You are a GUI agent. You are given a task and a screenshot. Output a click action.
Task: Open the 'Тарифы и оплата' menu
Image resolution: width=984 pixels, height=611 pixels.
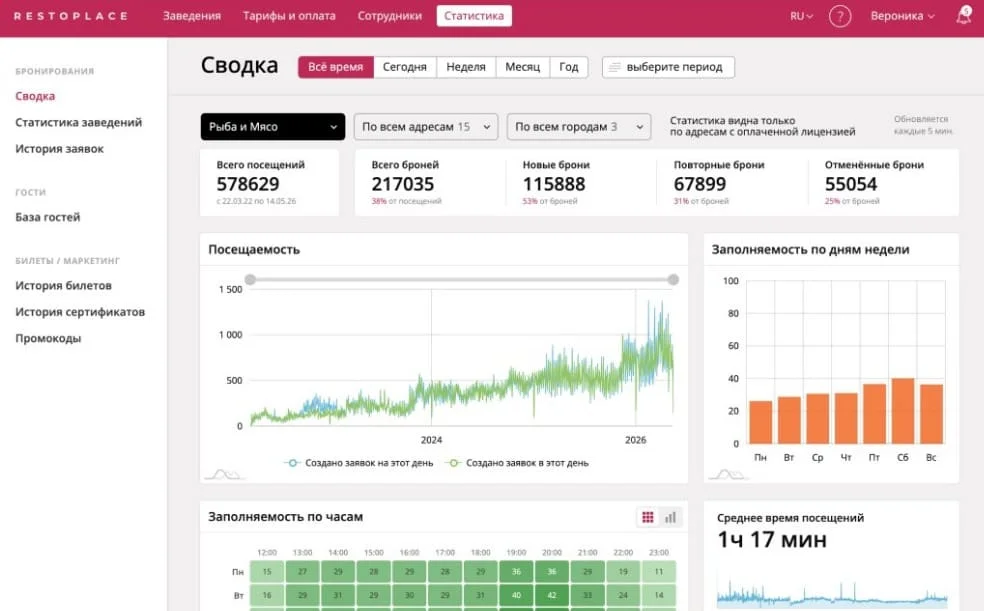click(x=289, y=16)
